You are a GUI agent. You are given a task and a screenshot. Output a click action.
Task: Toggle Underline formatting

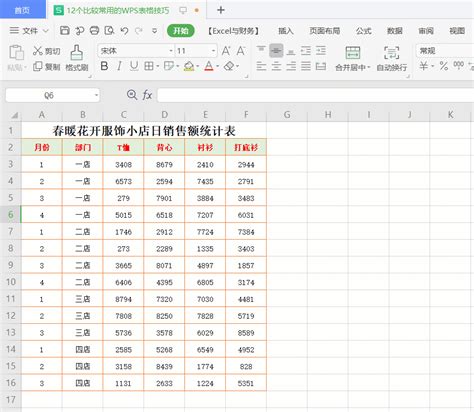(x=134, y=66)
